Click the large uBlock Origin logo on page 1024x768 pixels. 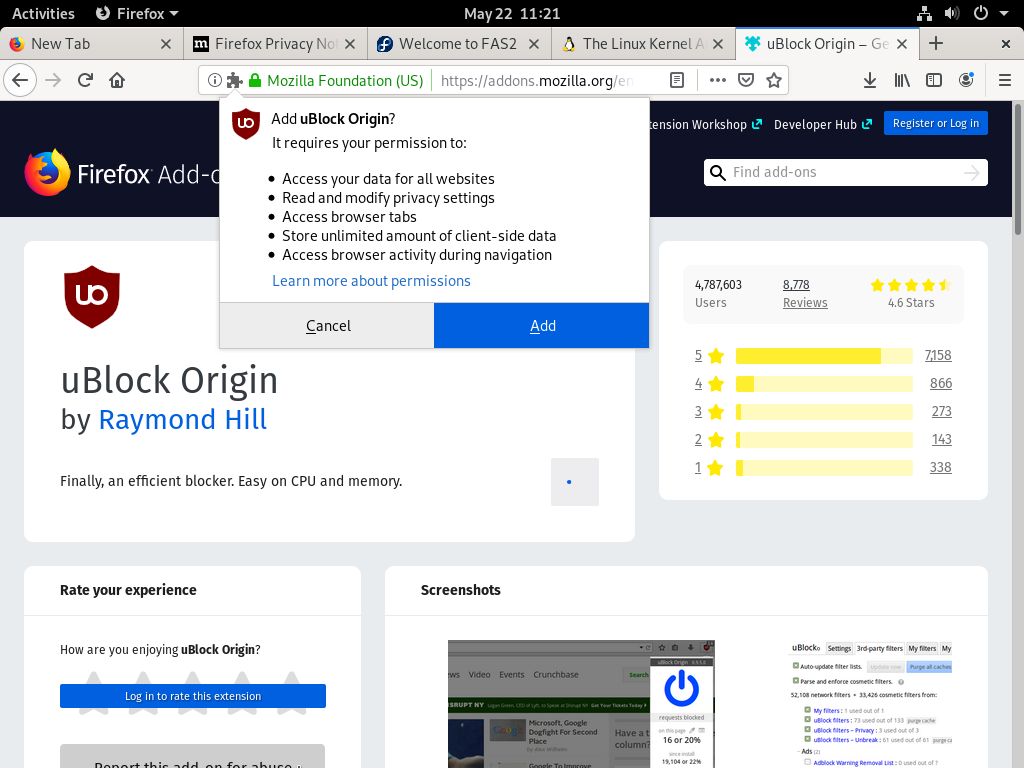pos(92,296)
